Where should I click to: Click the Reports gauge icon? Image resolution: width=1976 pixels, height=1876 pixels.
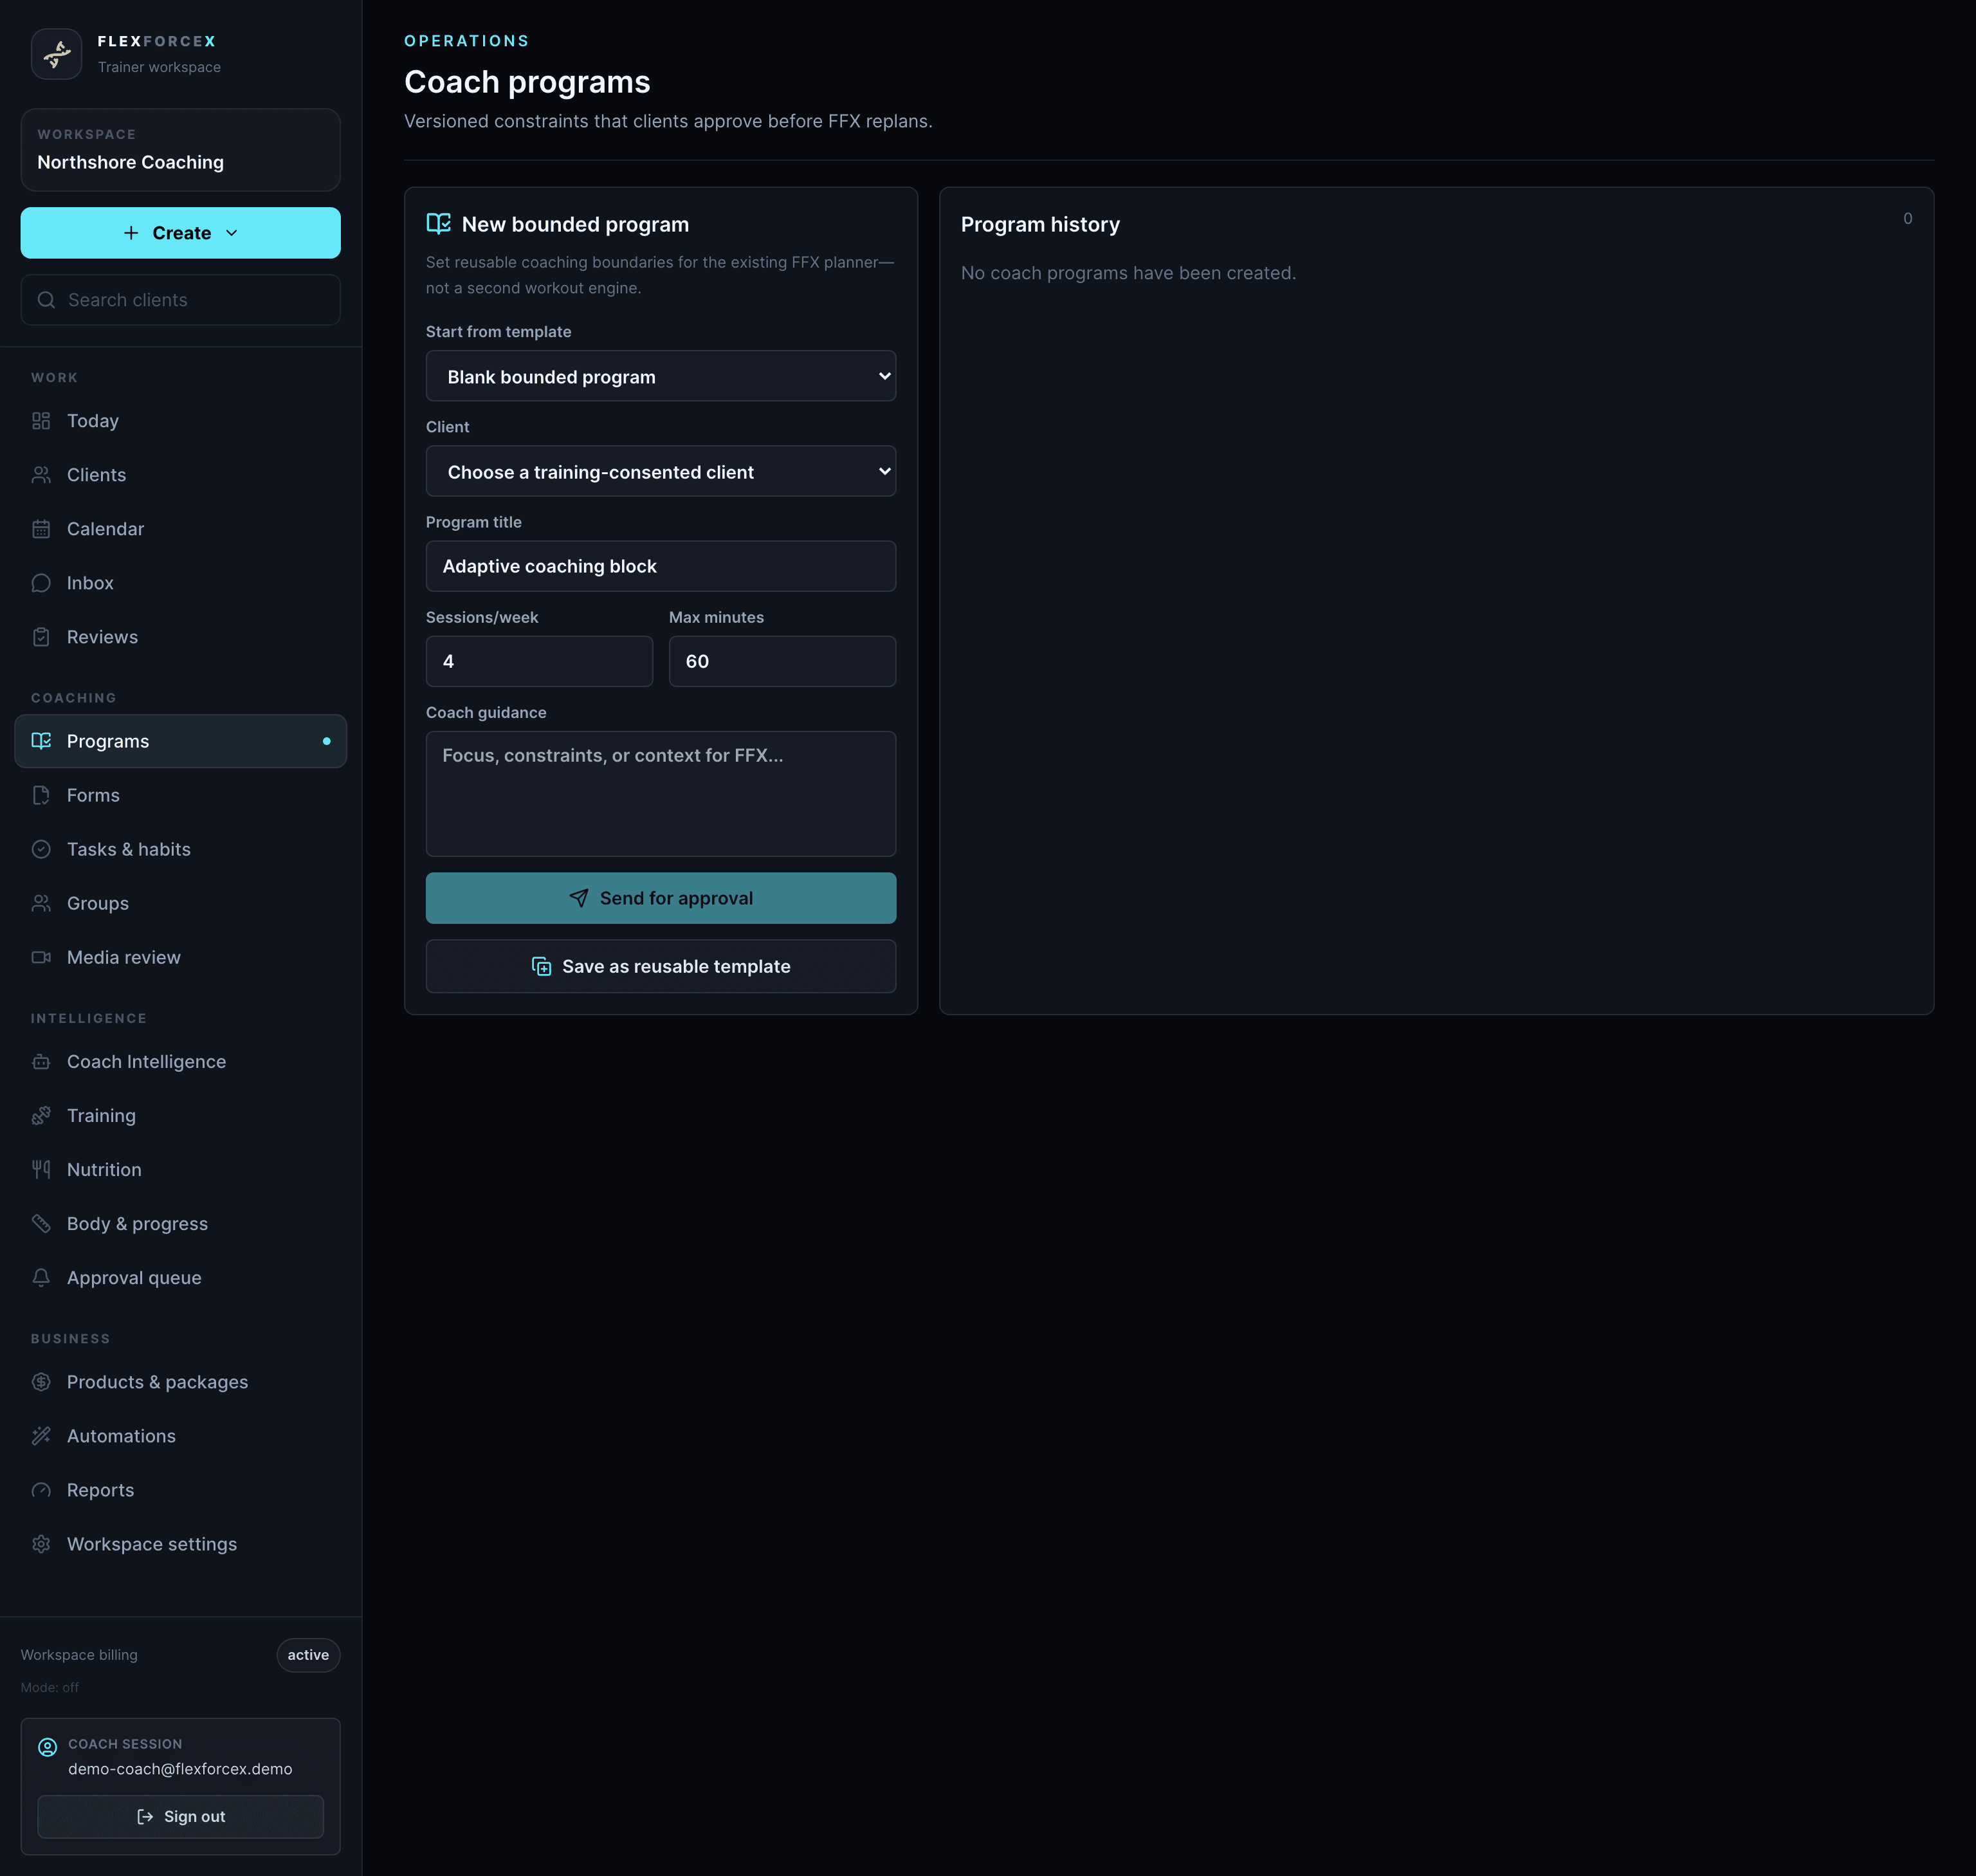tap(41, 1490)
